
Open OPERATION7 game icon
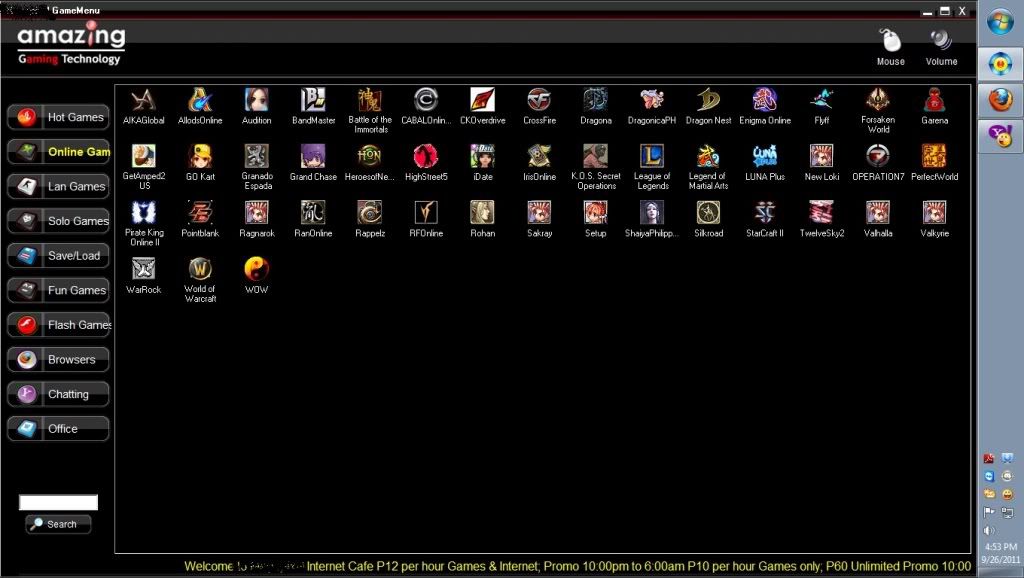[878, 157]
